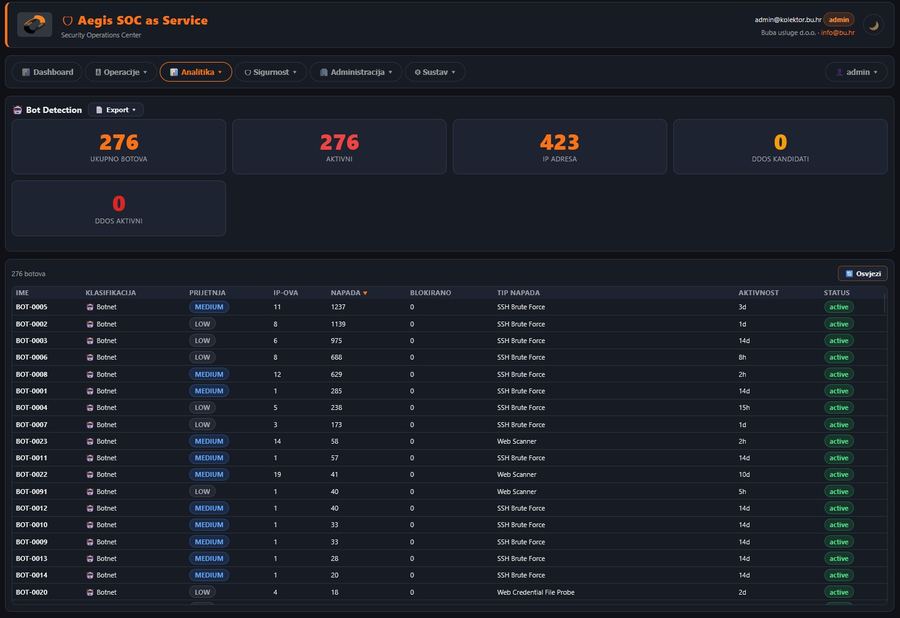Switch to the Analitika menu
The width and height of the screenshot is (900, 618).
[x=198, y=71]
